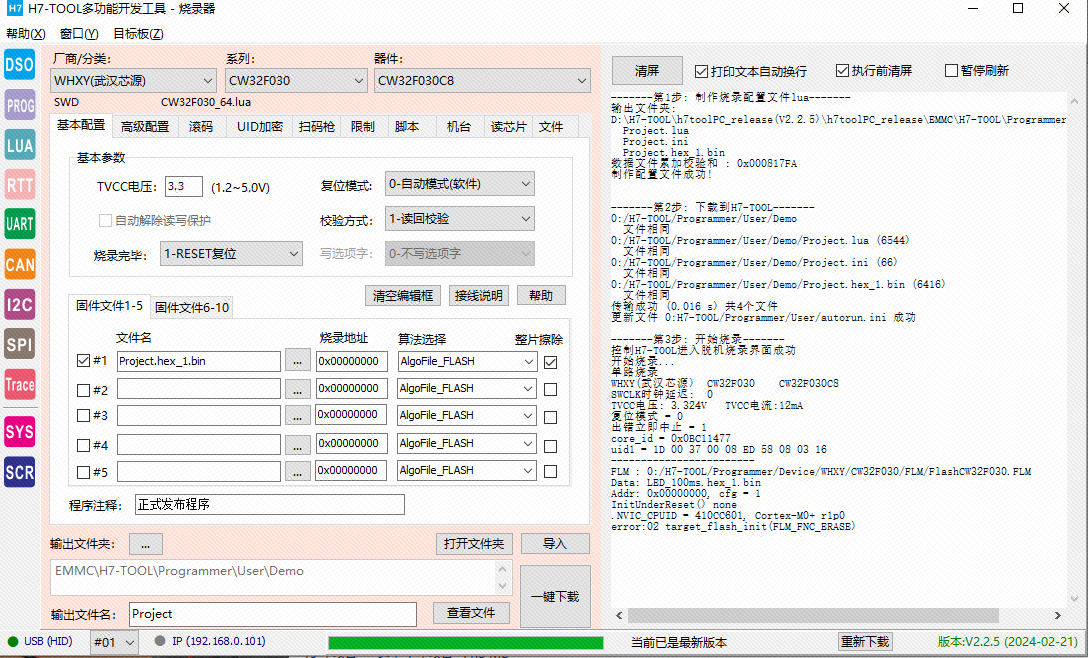Open the CAN sidebar icon
Screen dimensions: 1088x658
(x=19, y=264)
